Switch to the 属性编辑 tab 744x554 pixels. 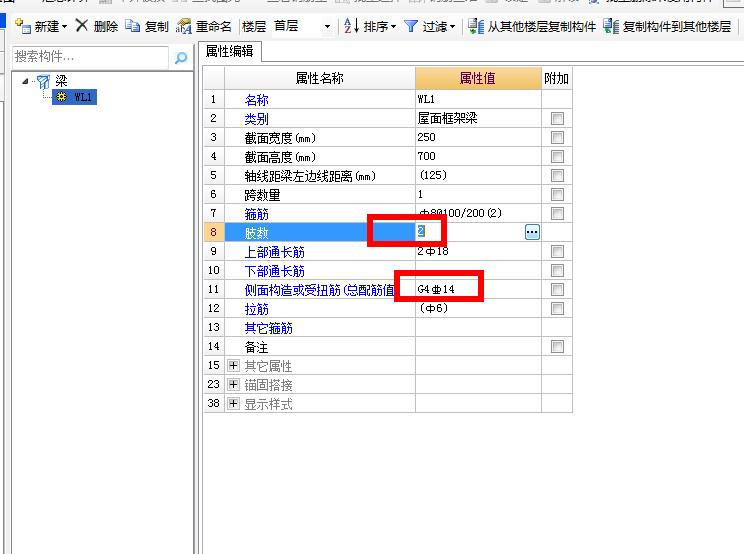point(230,51)
